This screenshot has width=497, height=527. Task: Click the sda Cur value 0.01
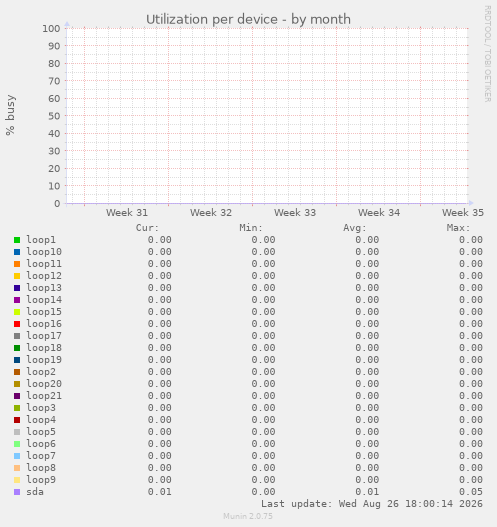(x=160, y=492)
